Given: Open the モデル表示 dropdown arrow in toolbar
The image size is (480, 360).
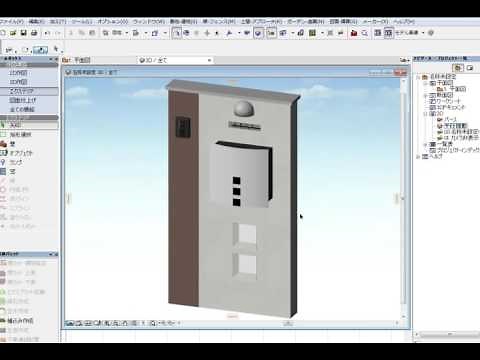Looking at the screenshot, I should [x=423, y=33].
